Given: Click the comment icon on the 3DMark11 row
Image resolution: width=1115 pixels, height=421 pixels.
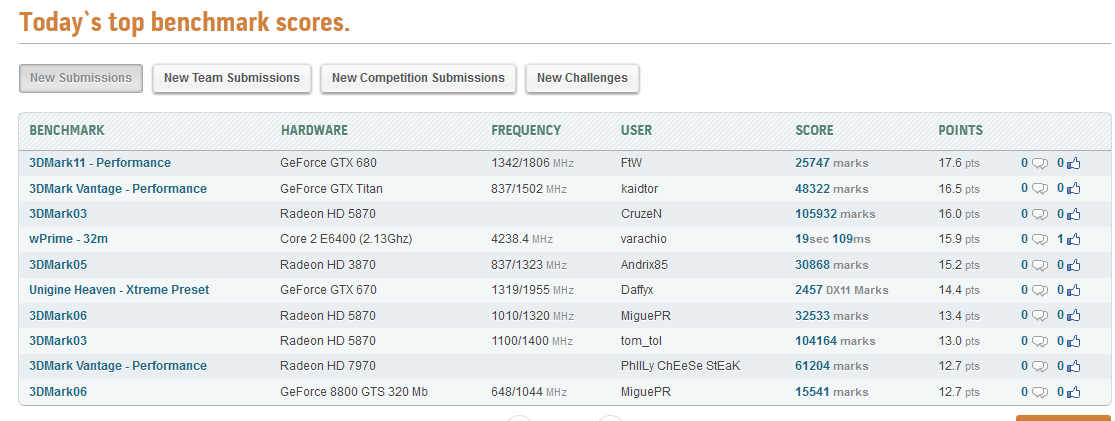Looking at the screenshot, I should pyautogui.click(x=1040, y=163).
